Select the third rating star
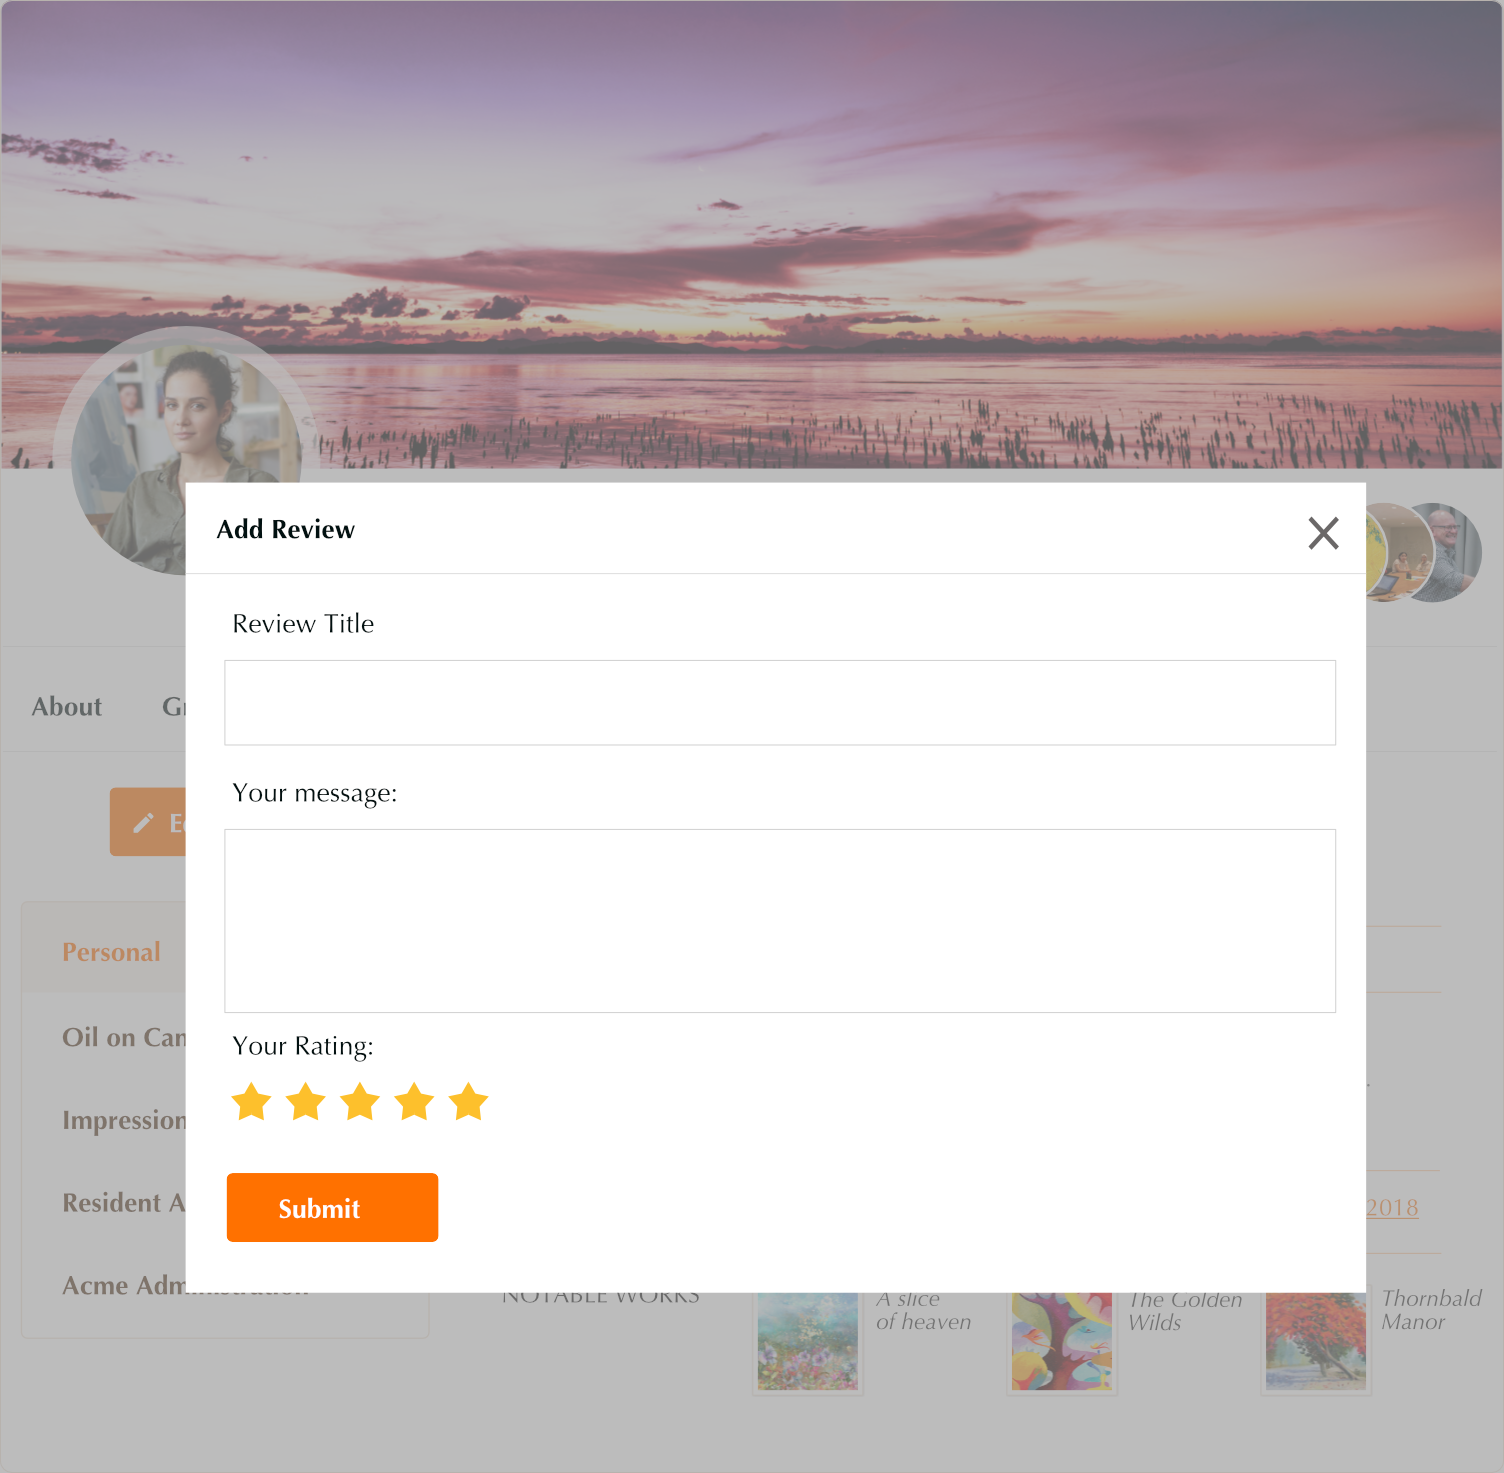Image resolution: width=1504 pixels, height=1473 pixels. (x=360, y=1102)
